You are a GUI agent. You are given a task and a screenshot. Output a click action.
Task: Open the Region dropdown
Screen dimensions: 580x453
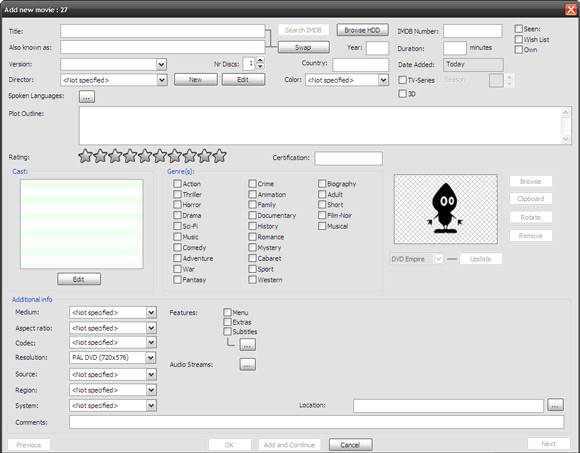151,390
